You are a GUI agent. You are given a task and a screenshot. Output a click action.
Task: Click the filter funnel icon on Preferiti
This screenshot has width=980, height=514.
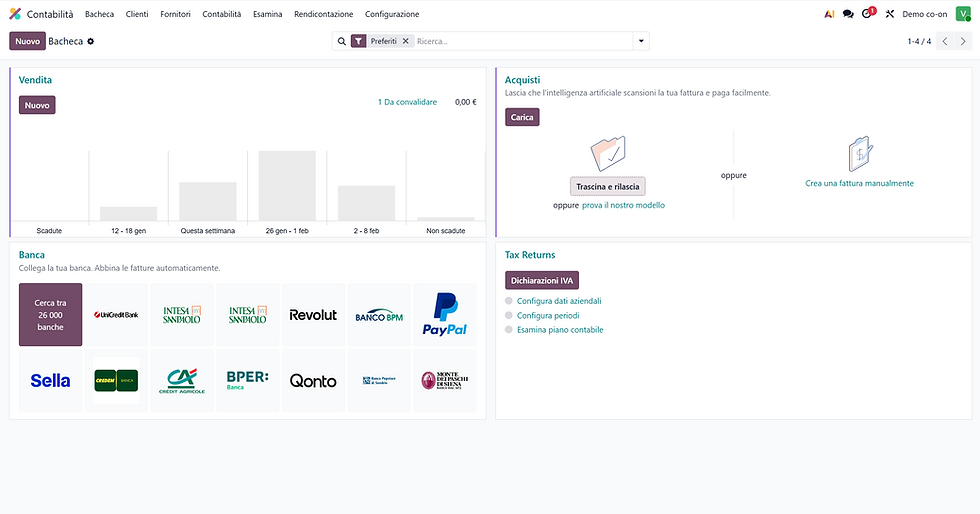(x=358, y=41)
